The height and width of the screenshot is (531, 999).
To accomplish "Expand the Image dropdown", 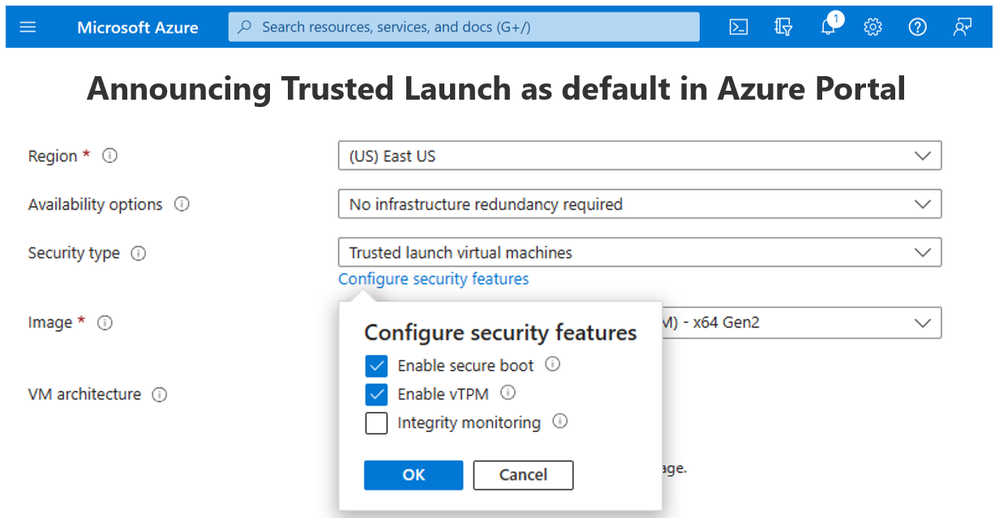I will tap(800, 323).
